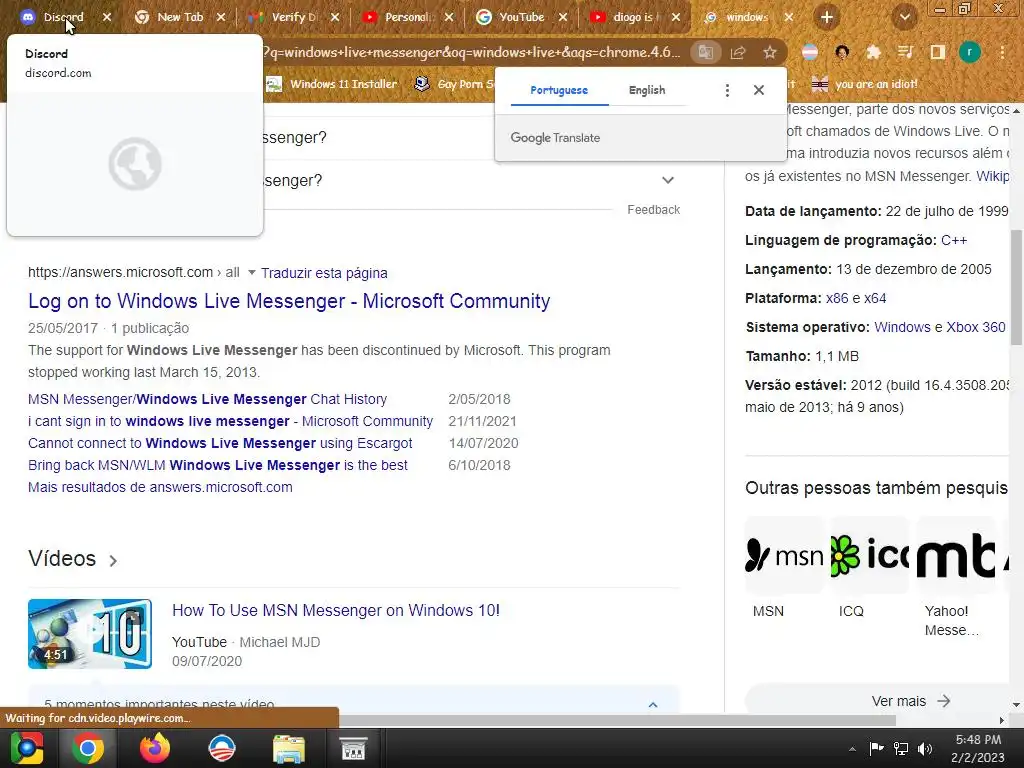Open 'MSN Messenger/Windows Live Messenger Chat History' link
This screenshot has width=1024, height=768.
click(207, 399)
